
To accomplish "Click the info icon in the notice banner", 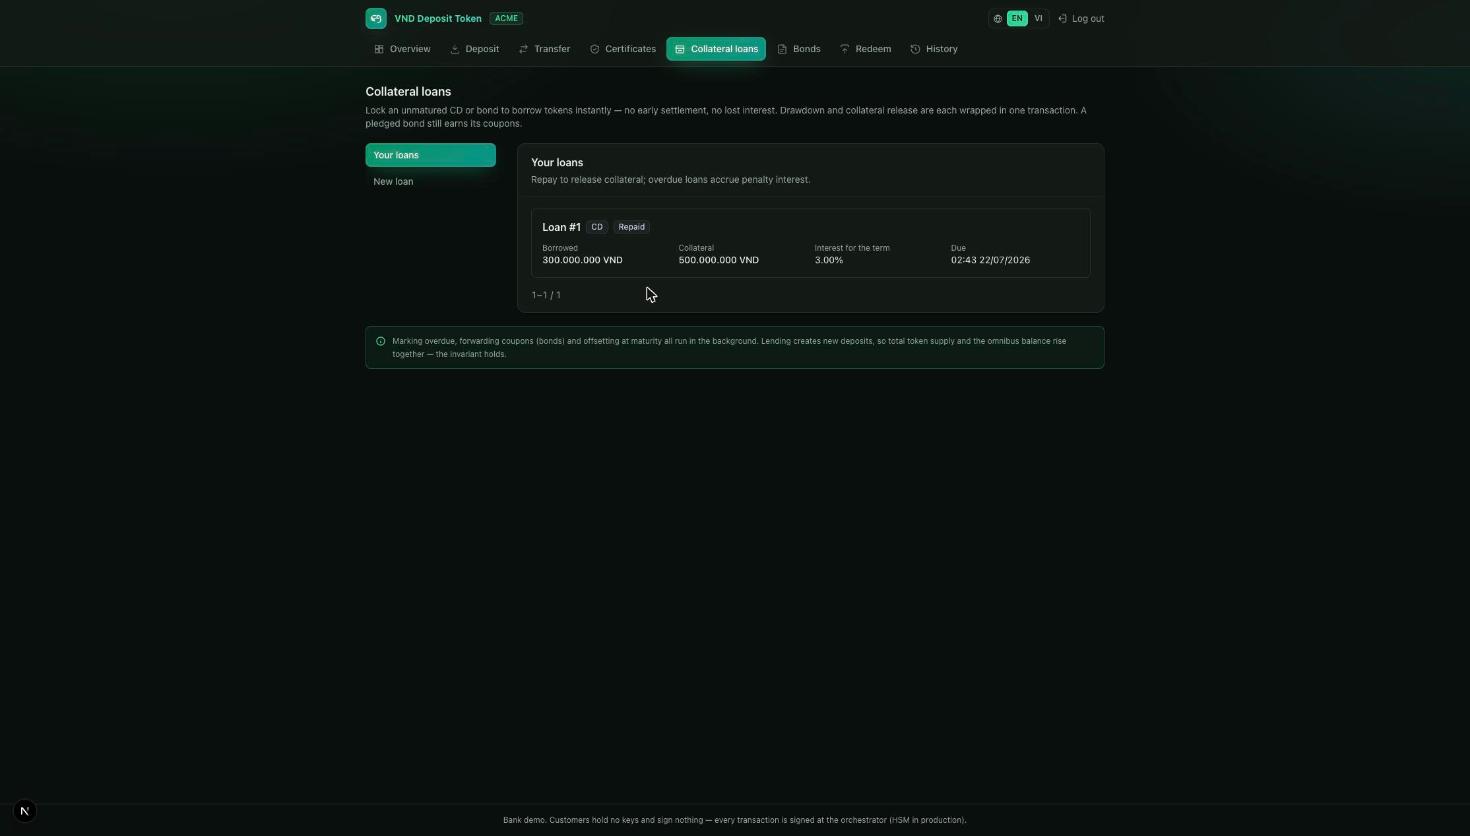I will pyautogui.click(x=380, y=341).
